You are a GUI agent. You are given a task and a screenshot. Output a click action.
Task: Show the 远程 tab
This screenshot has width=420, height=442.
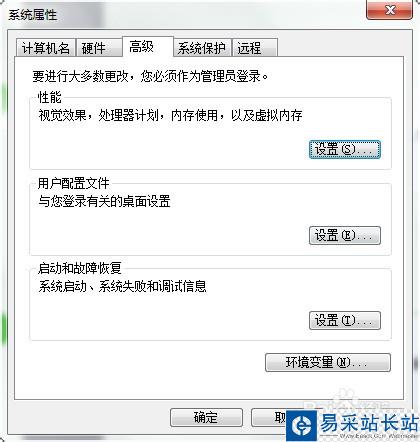pyautogui.click(x=255, y=48)
